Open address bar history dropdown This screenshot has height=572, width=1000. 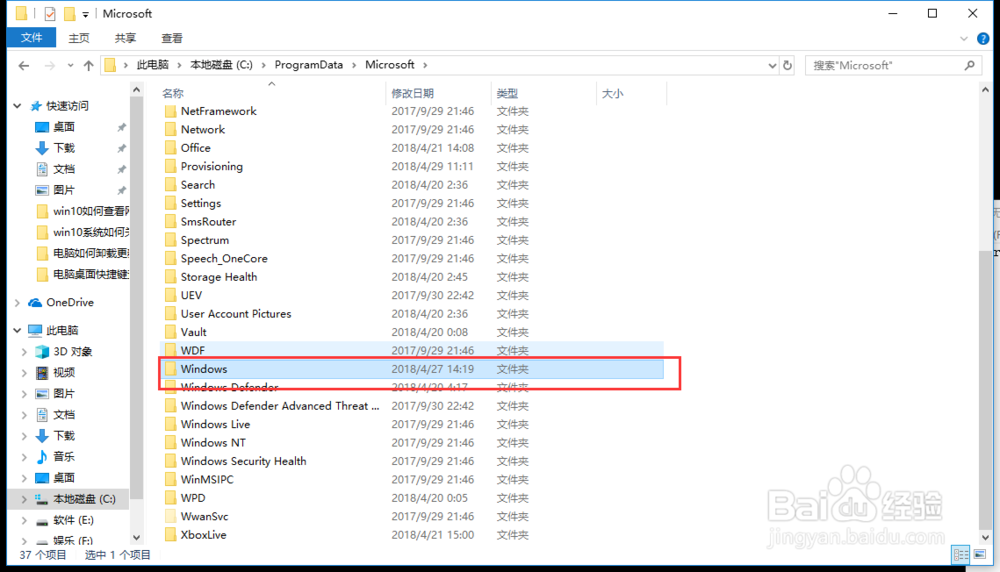click(x=772, y=65)
